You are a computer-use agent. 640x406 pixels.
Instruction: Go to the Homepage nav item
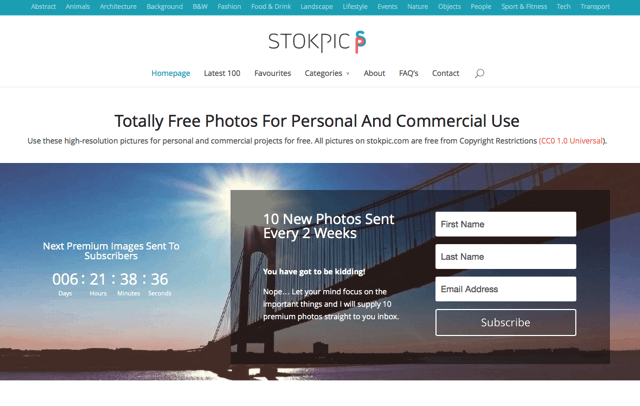(171, 73)
